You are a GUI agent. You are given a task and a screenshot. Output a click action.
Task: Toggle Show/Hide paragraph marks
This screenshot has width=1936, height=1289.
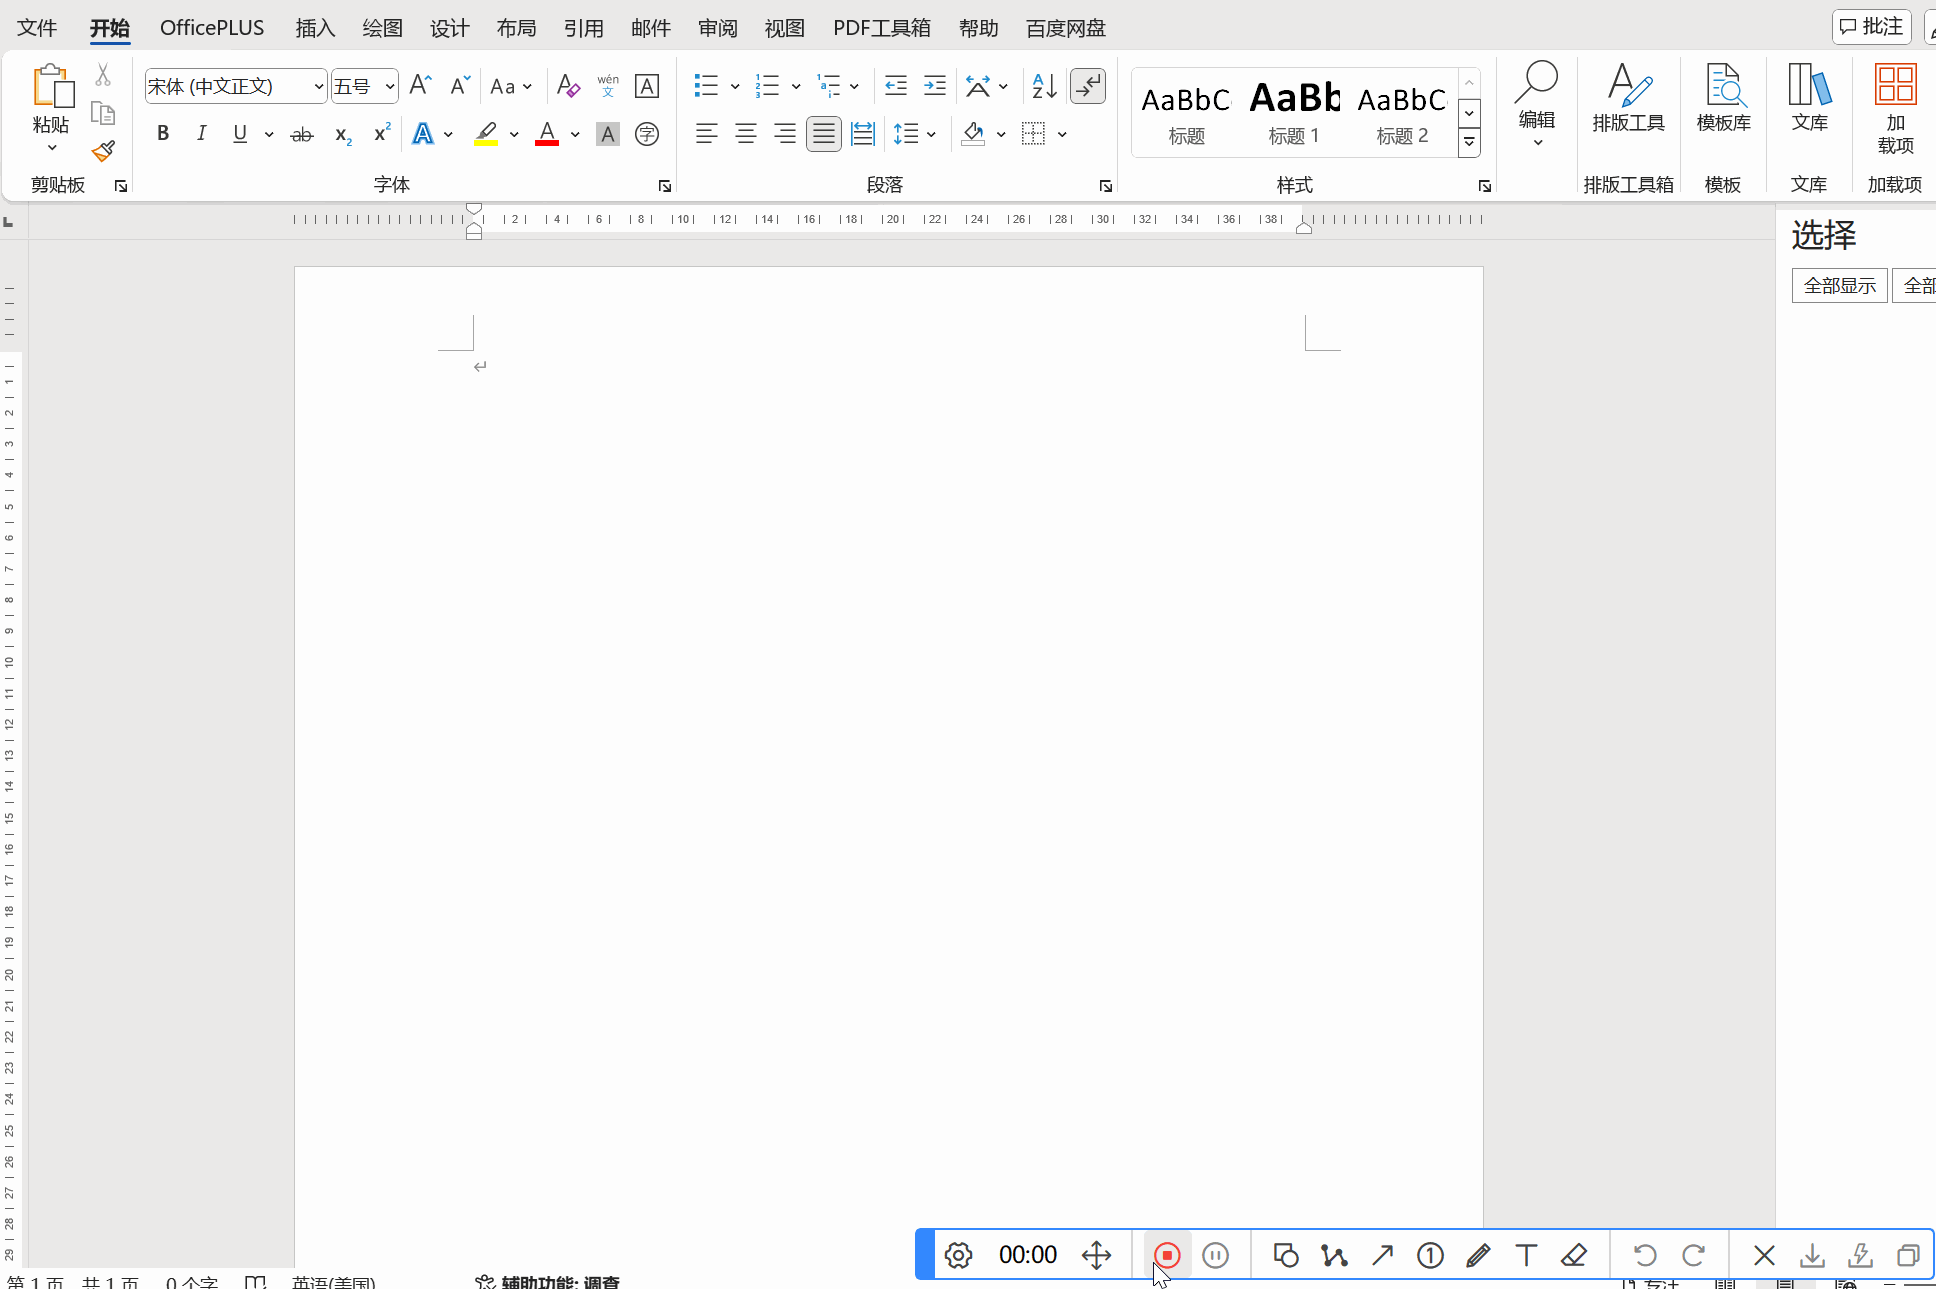click(x=1087, y=86)
